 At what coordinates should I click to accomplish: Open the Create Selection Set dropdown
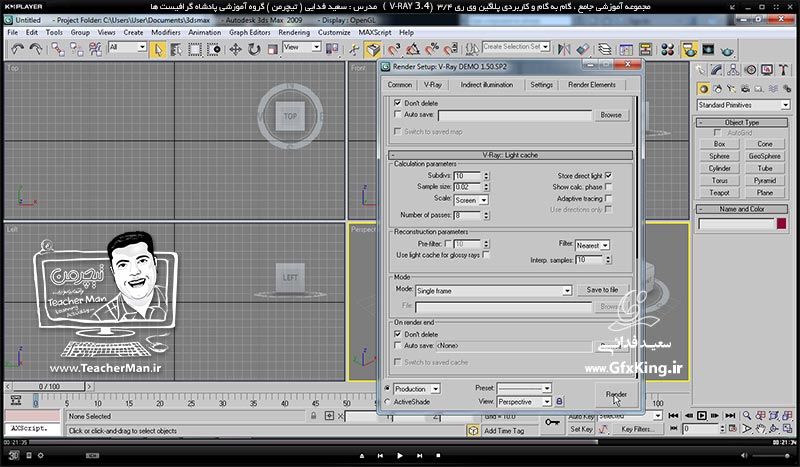tap(516, 46)
